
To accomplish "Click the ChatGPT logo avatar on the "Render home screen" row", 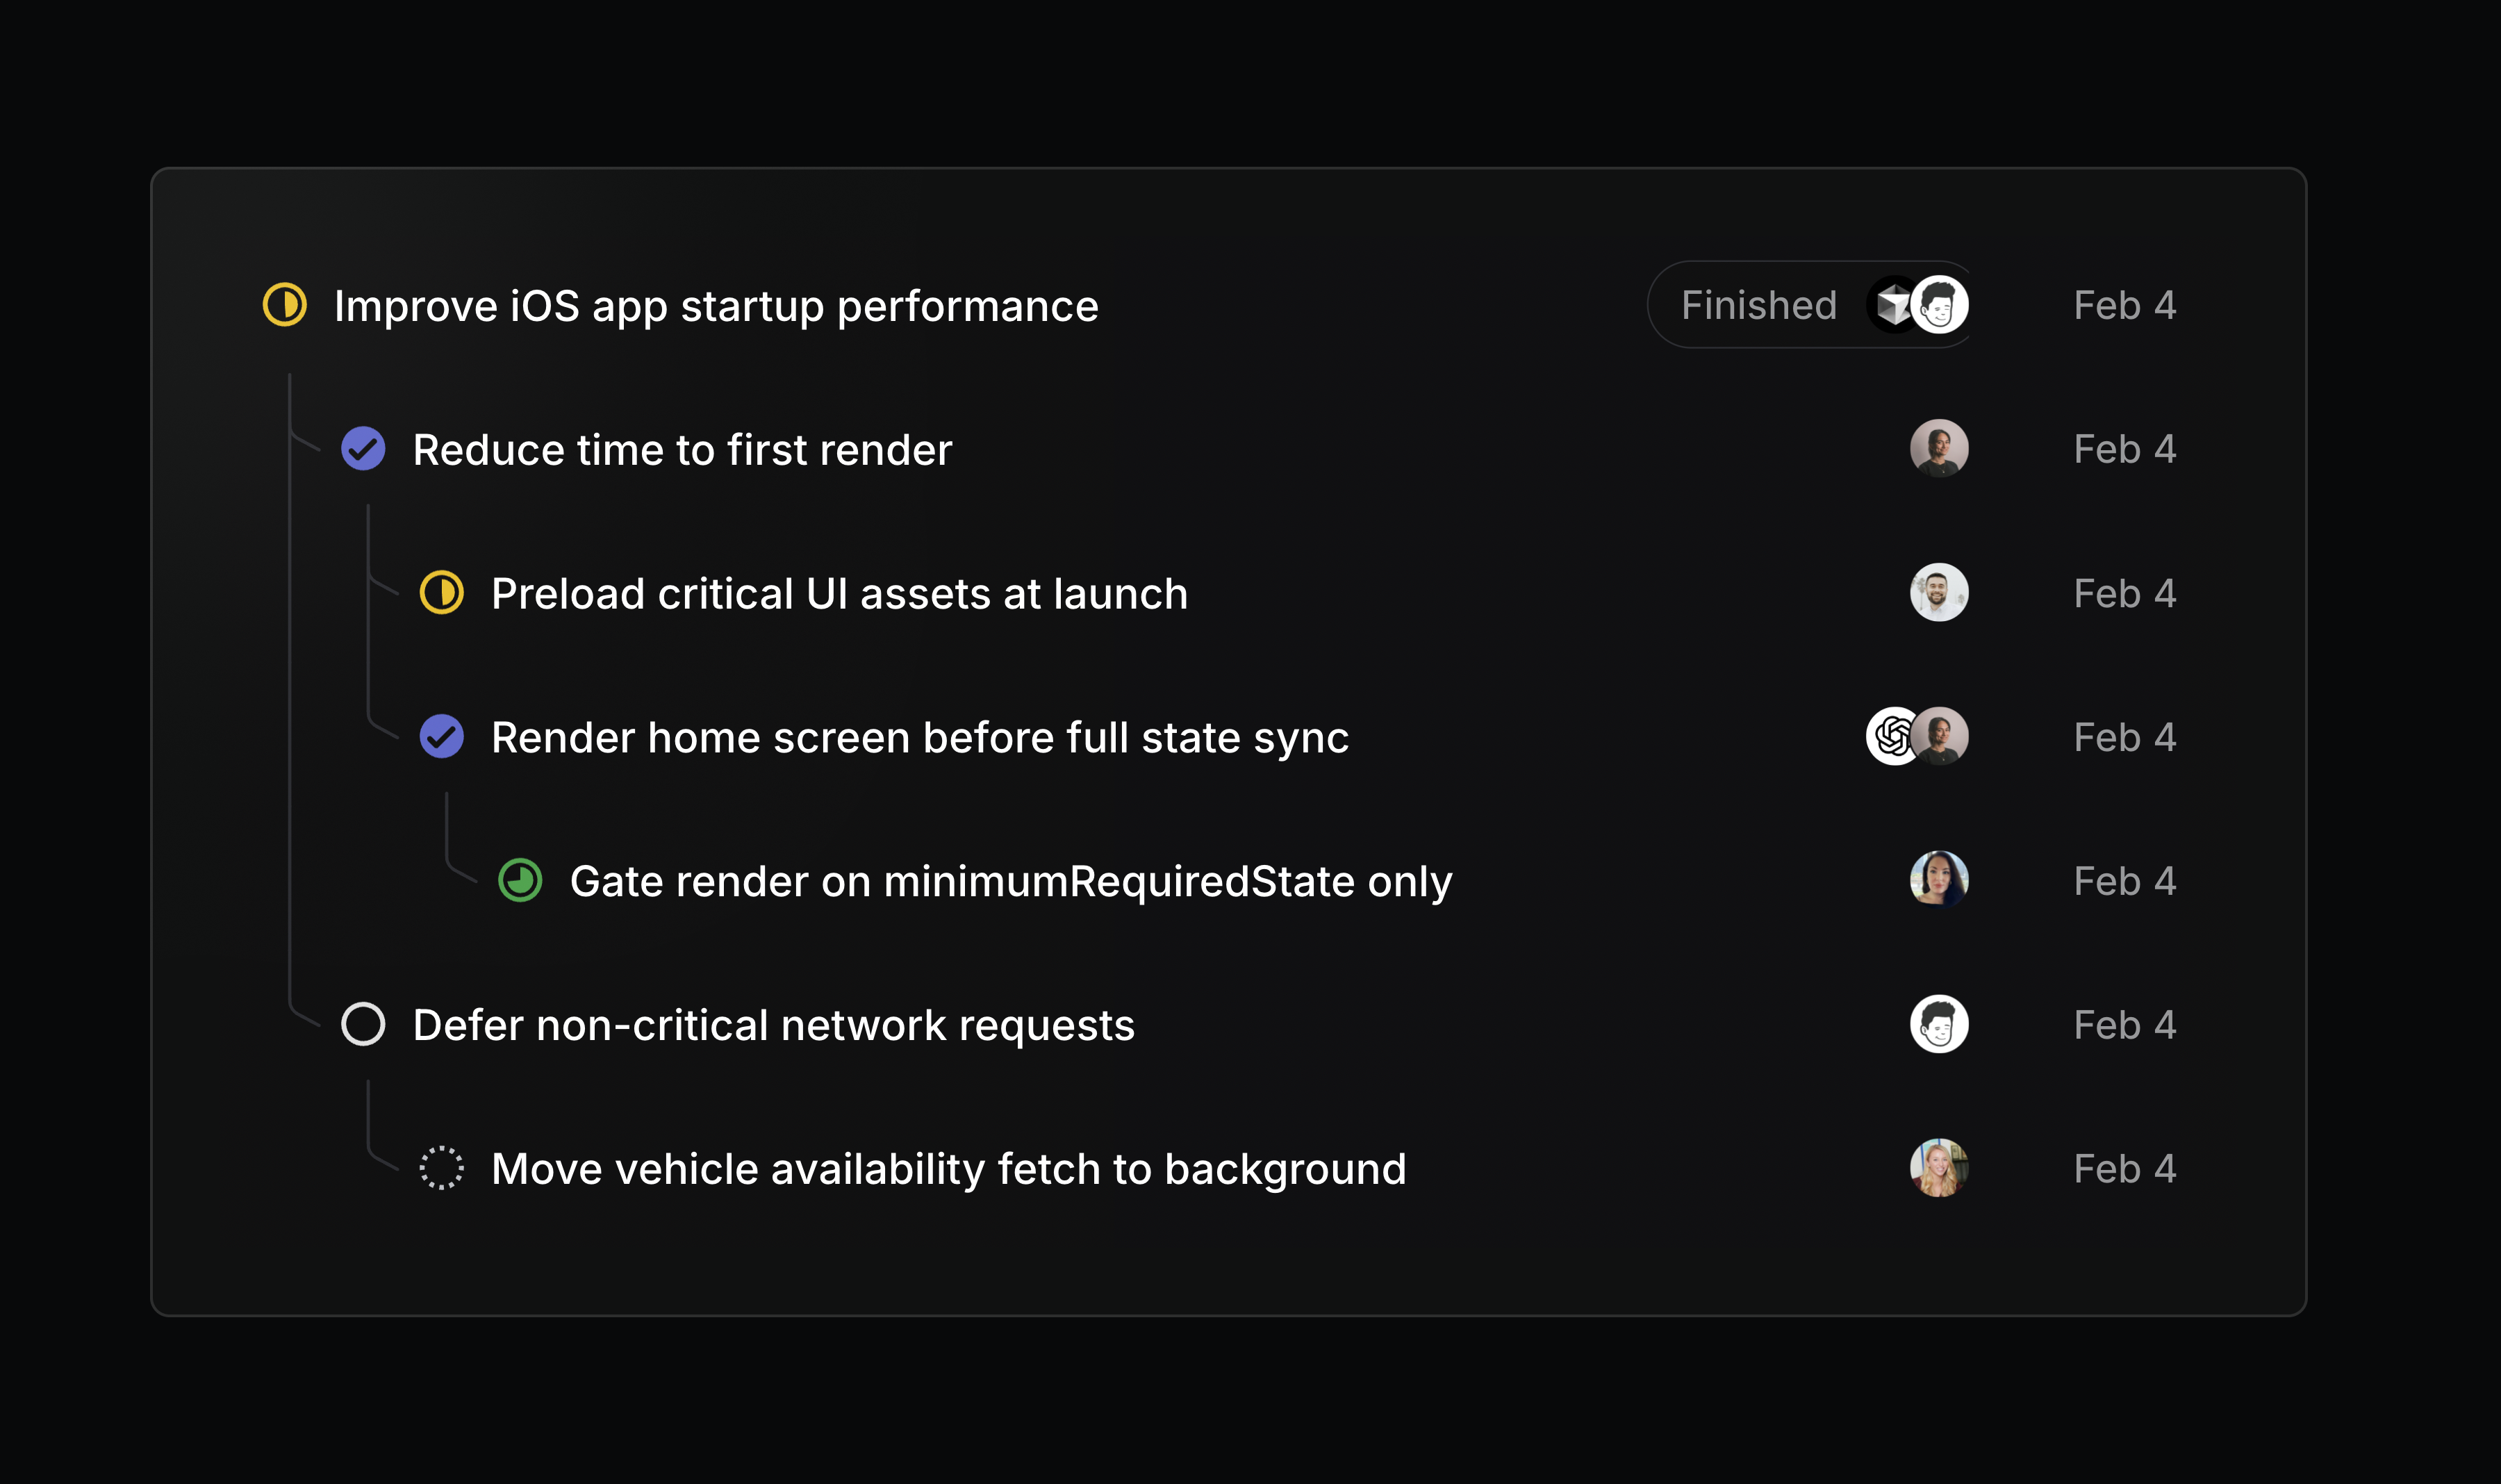I will tap(1890, 737).
